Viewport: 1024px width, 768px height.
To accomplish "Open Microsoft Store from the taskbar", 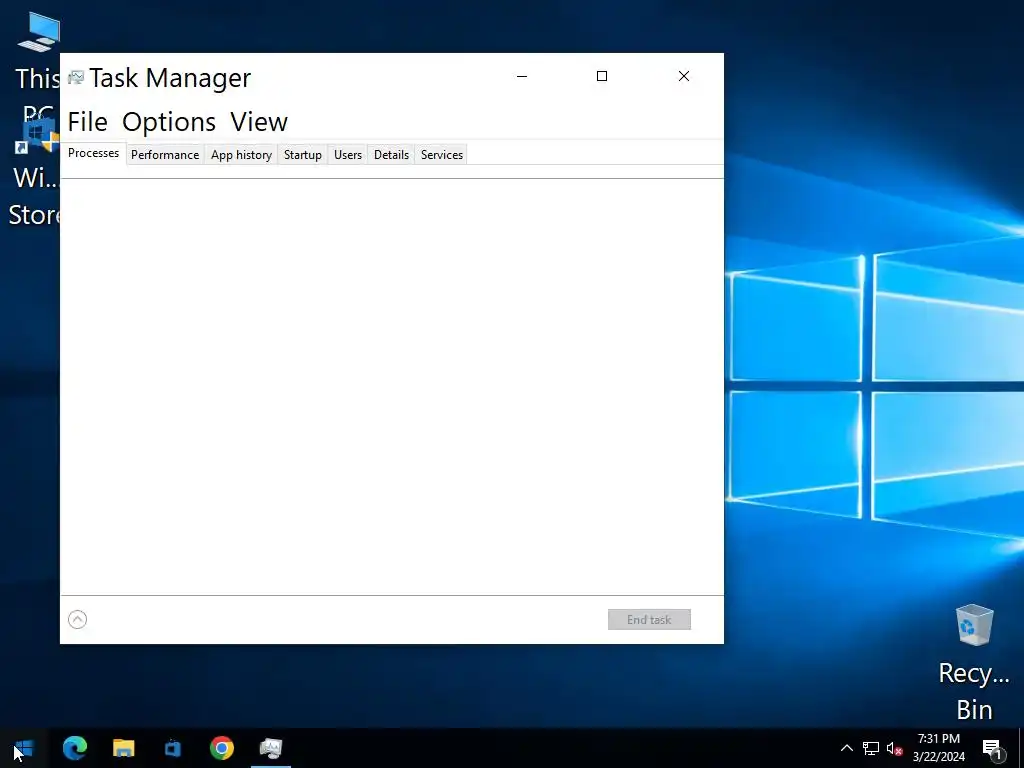I will pyautogui.click(x=172, y=748).
